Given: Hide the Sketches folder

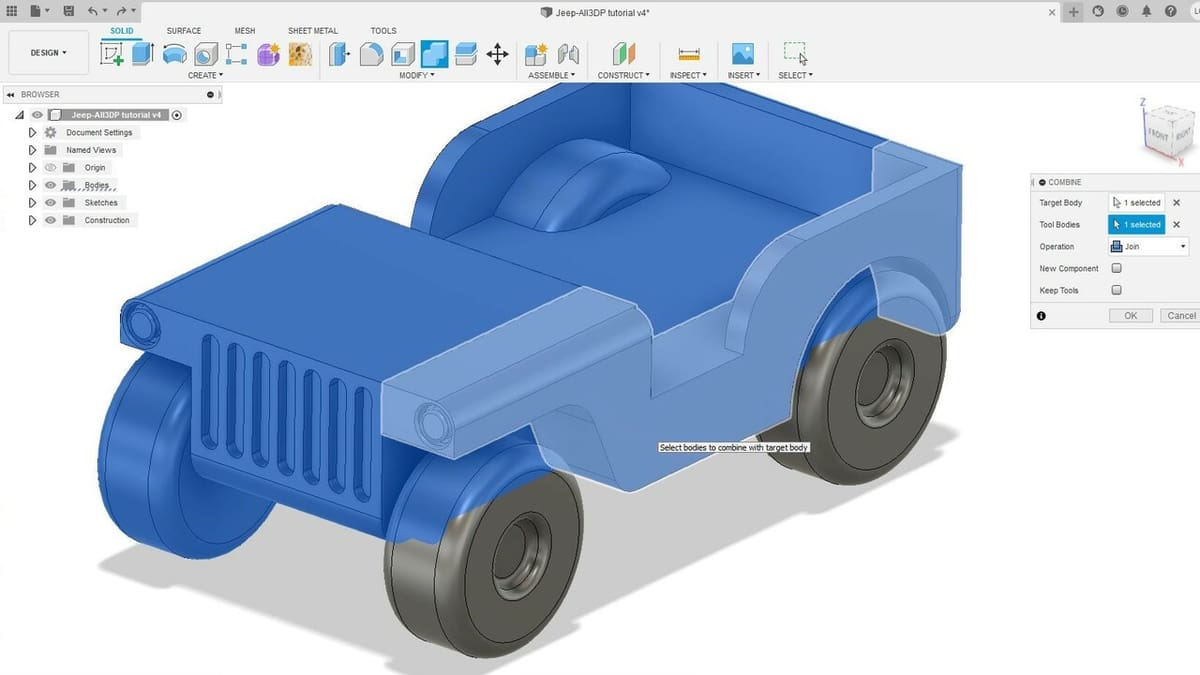Looking at the screenshot, I should pos(50,203).
